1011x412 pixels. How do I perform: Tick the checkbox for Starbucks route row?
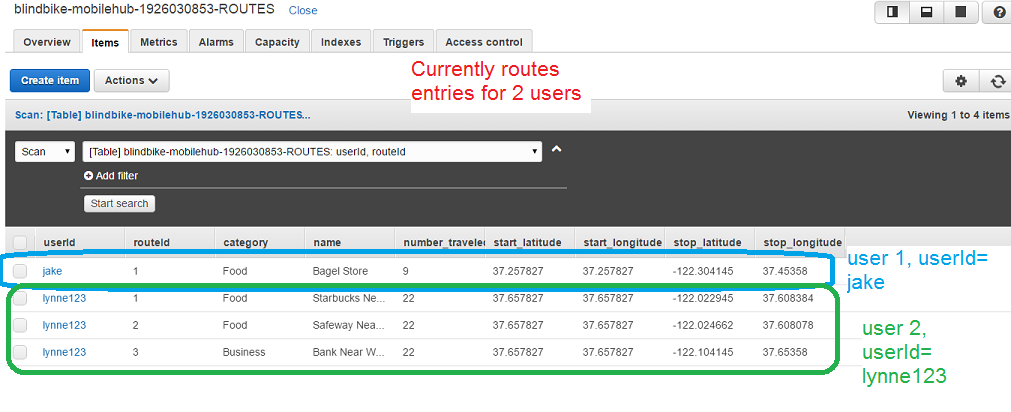pos(20,298)
